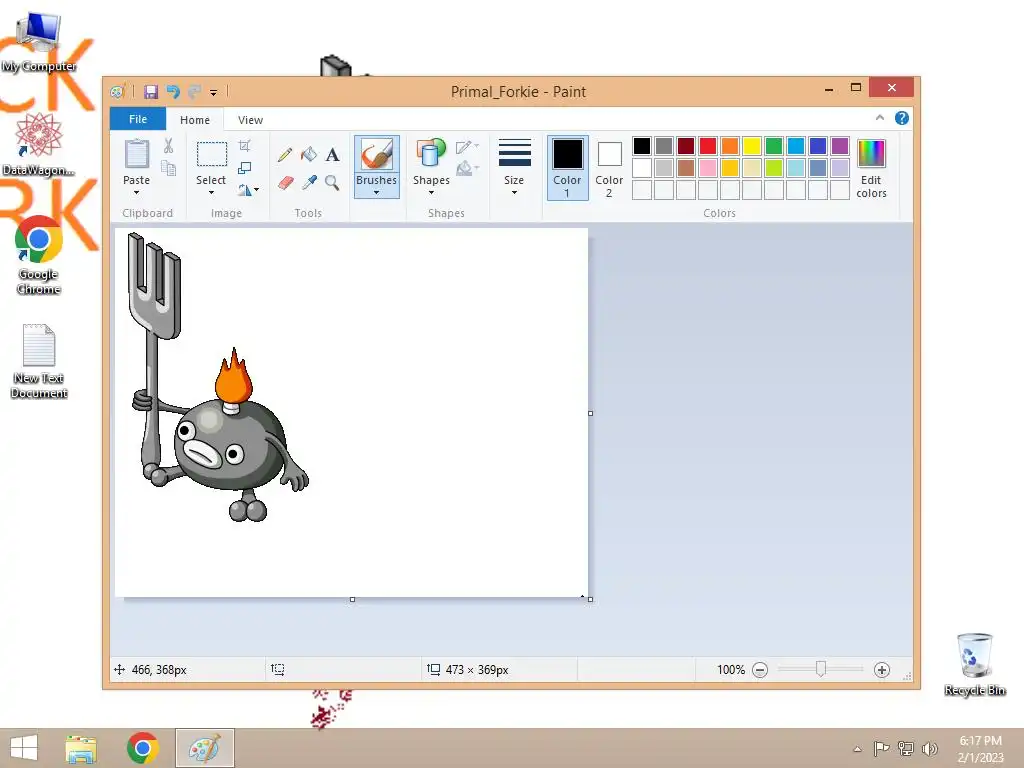The height and width of the screenshot is (768, 1024).
Task: Click the Redo arrow in quick access toolbar
Action: pyautogui.click(x=194, y=91)
